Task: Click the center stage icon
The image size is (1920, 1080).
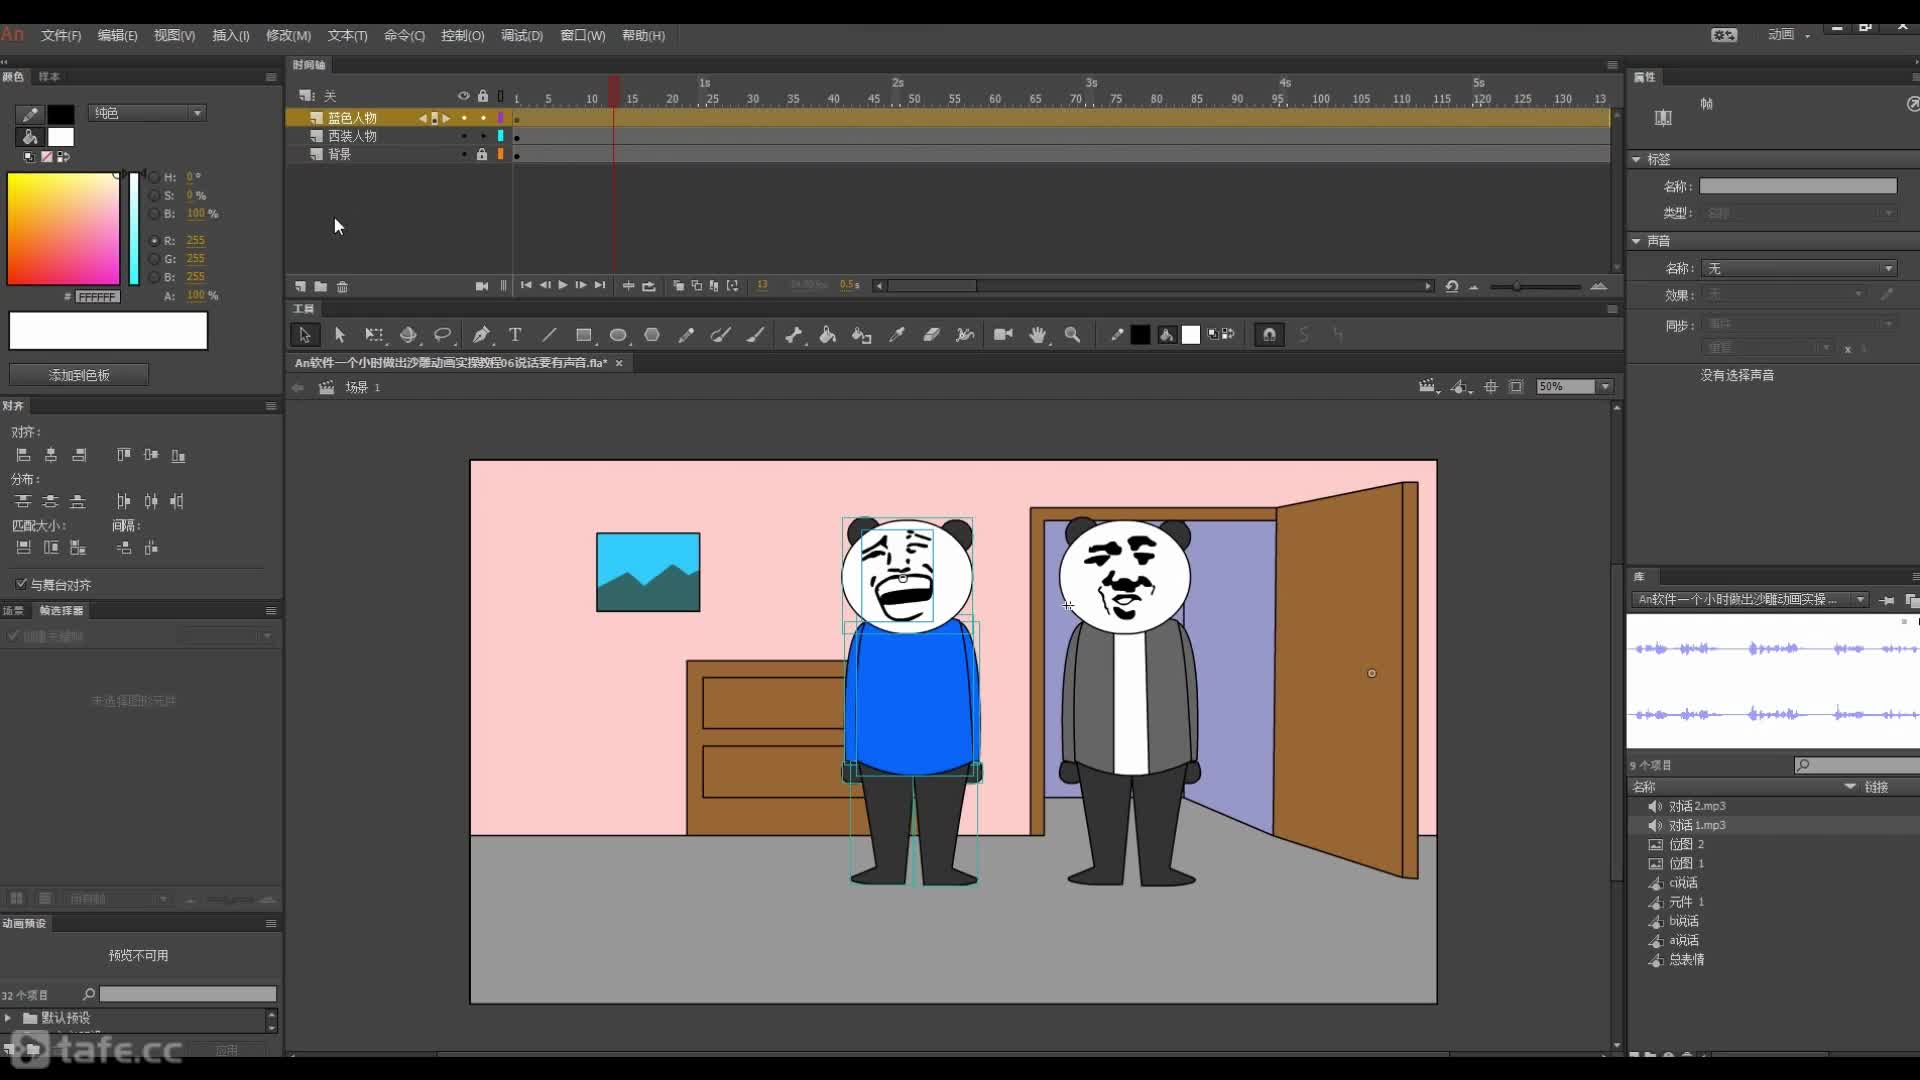Action: pos(1491,387)
